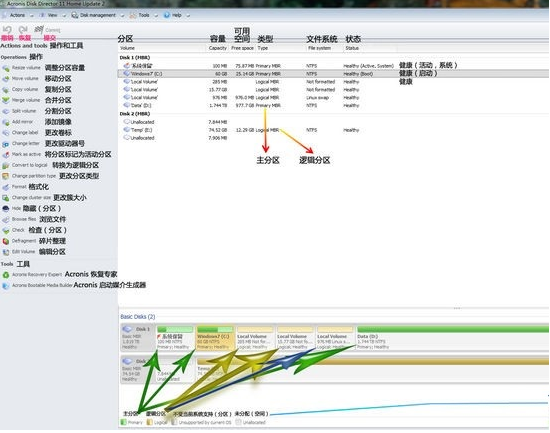Open the Change cluster size operation

[27, 198]
